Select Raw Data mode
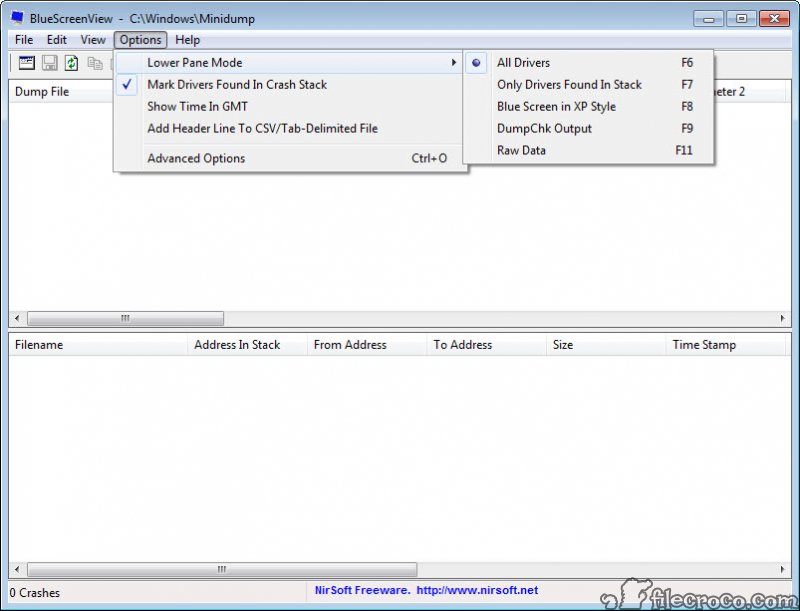The height and width of the screenshot is (611, 800). pyautogui.click(x=588, y=150)
